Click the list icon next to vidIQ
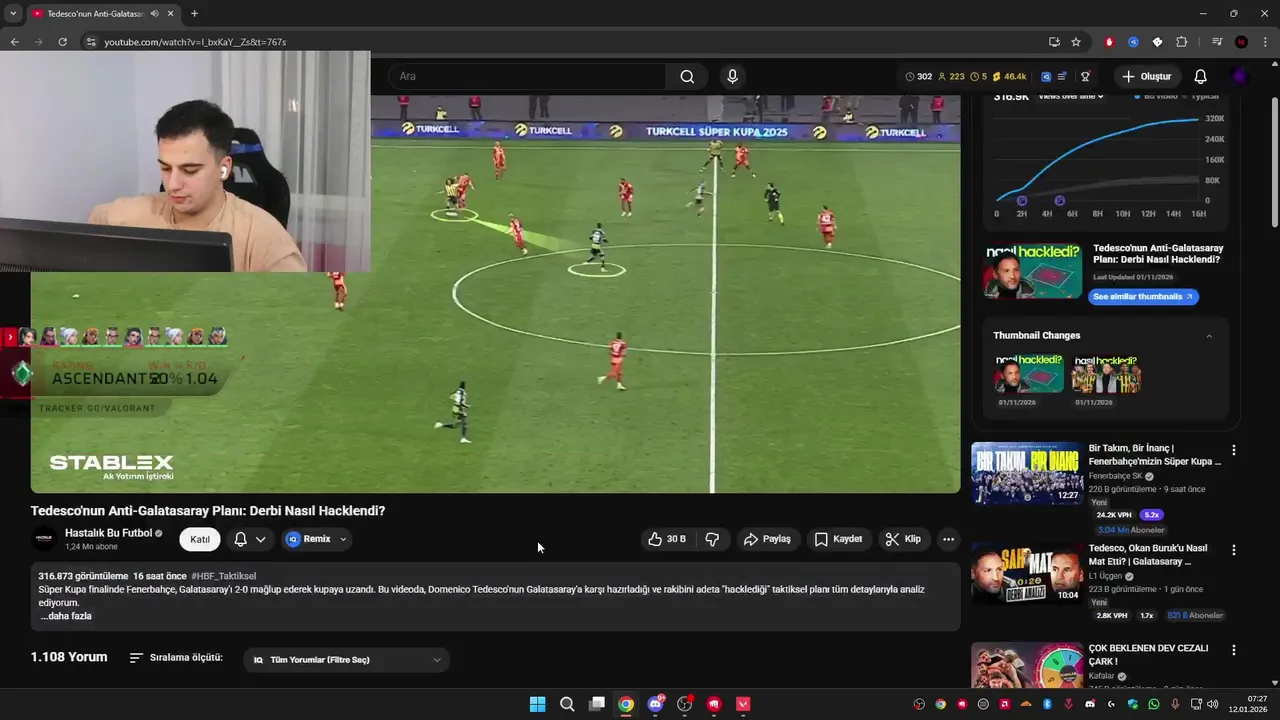 click(1062, 77)
